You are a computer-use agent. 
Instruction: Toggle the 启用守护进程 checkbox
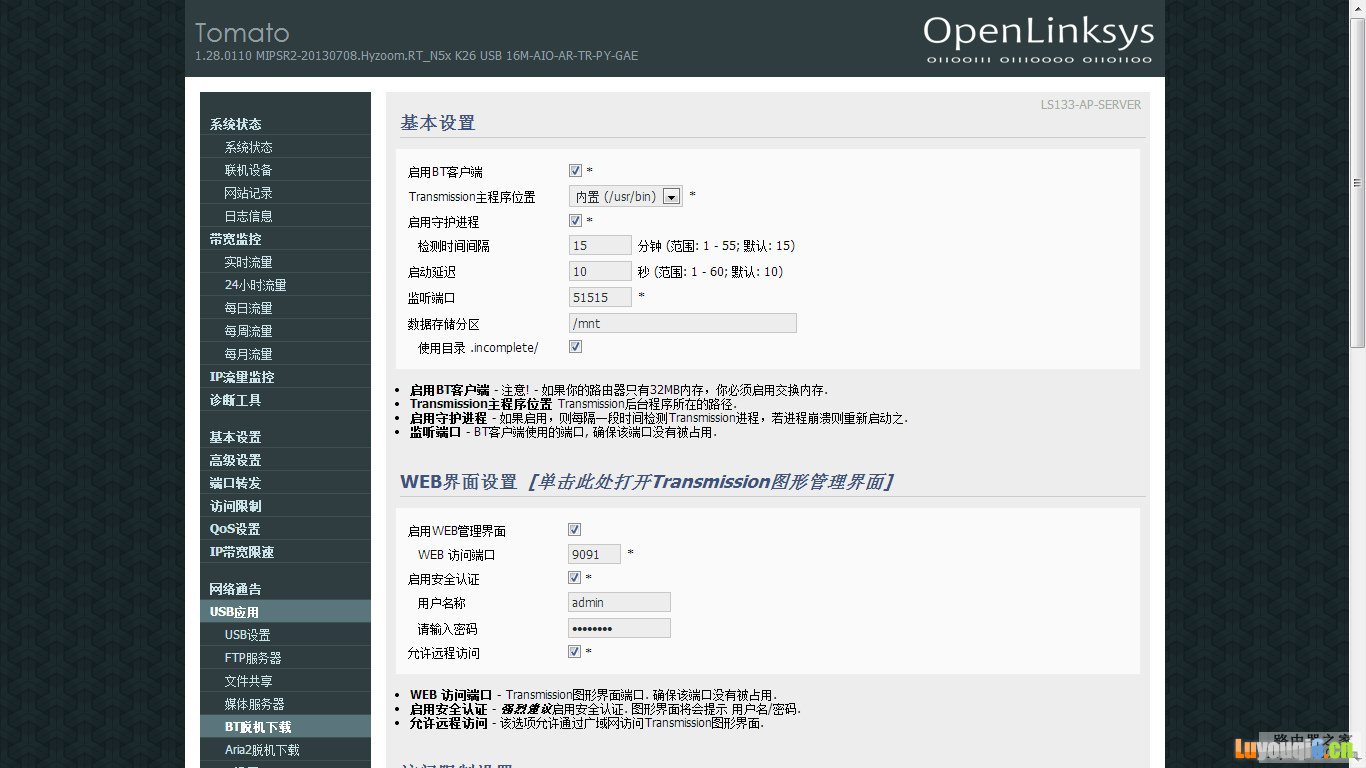[x=575, y=221]
